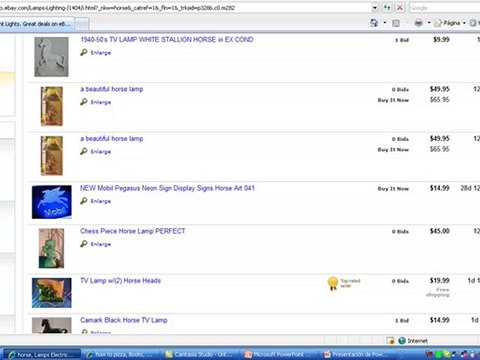Click magnifier icon under first beautiful horse lamp
Screen dimensions: 480x360
(x=84, y=102)
